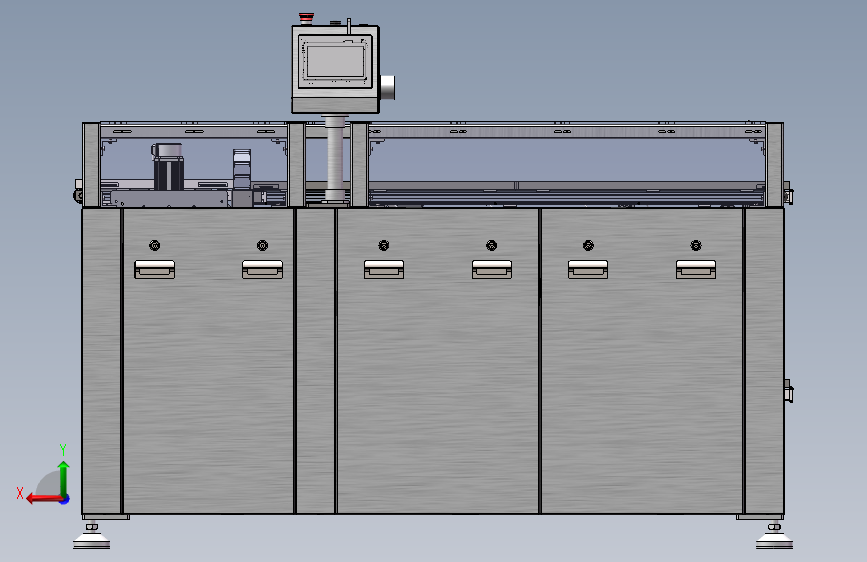Select the narrow panel between left and center doors

coord(315,361)
